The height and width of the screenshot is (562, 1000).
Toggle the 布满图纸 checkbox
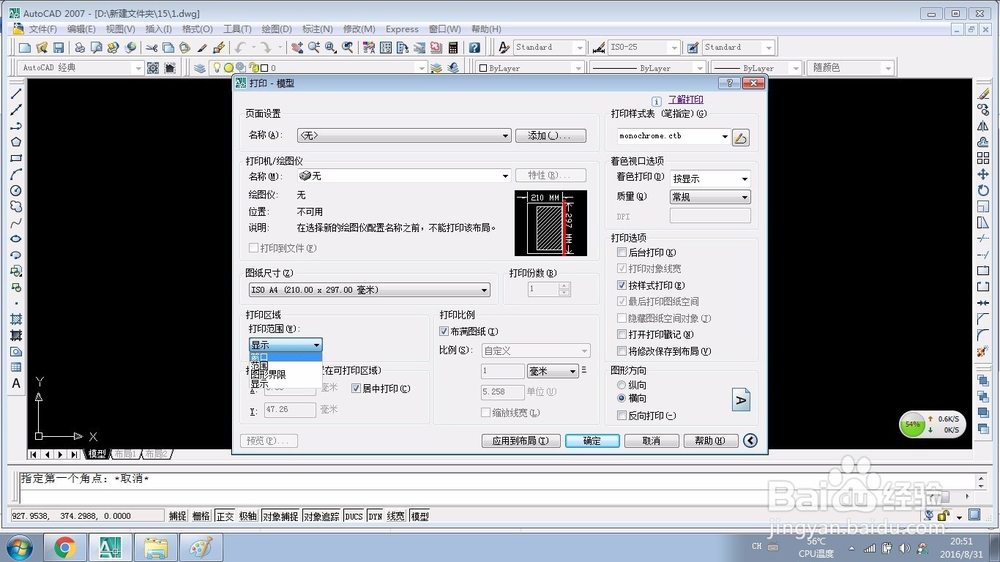444,331
